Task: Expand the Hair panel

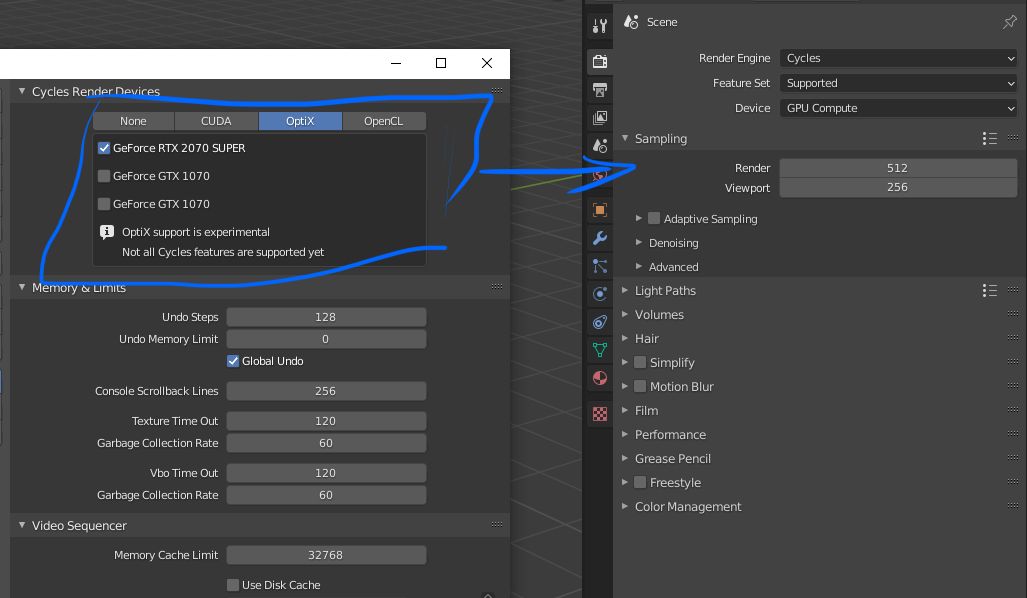Action: click(625, 339)
